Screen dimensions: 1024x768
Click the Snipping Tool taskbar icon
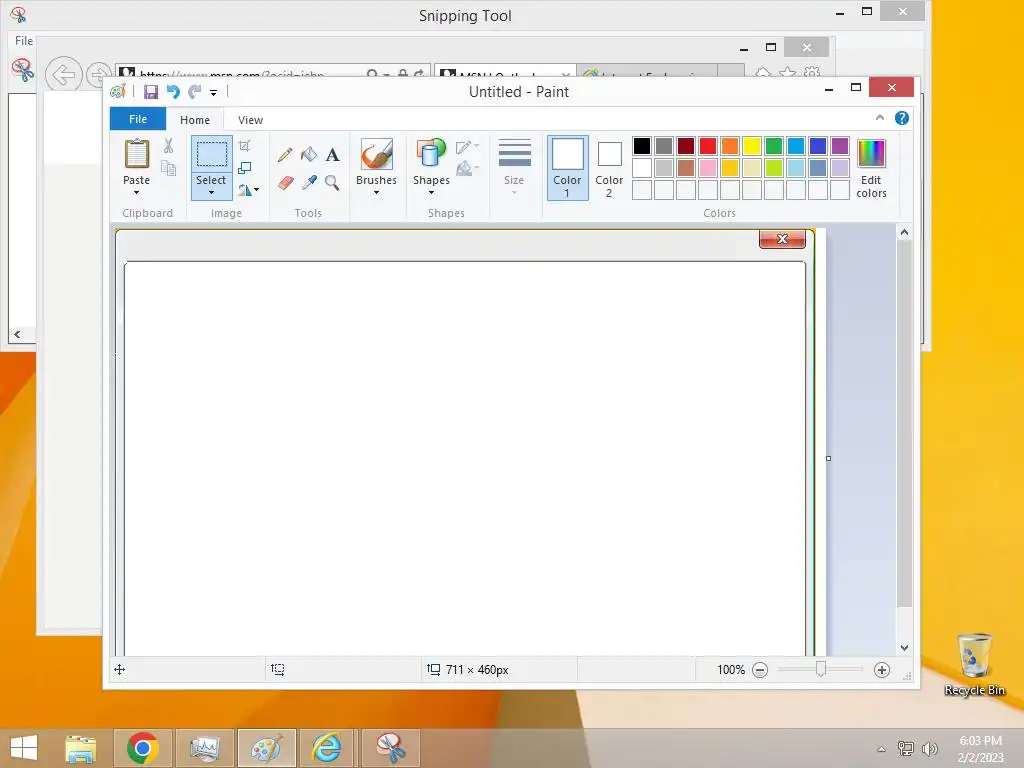pos(390,748)
